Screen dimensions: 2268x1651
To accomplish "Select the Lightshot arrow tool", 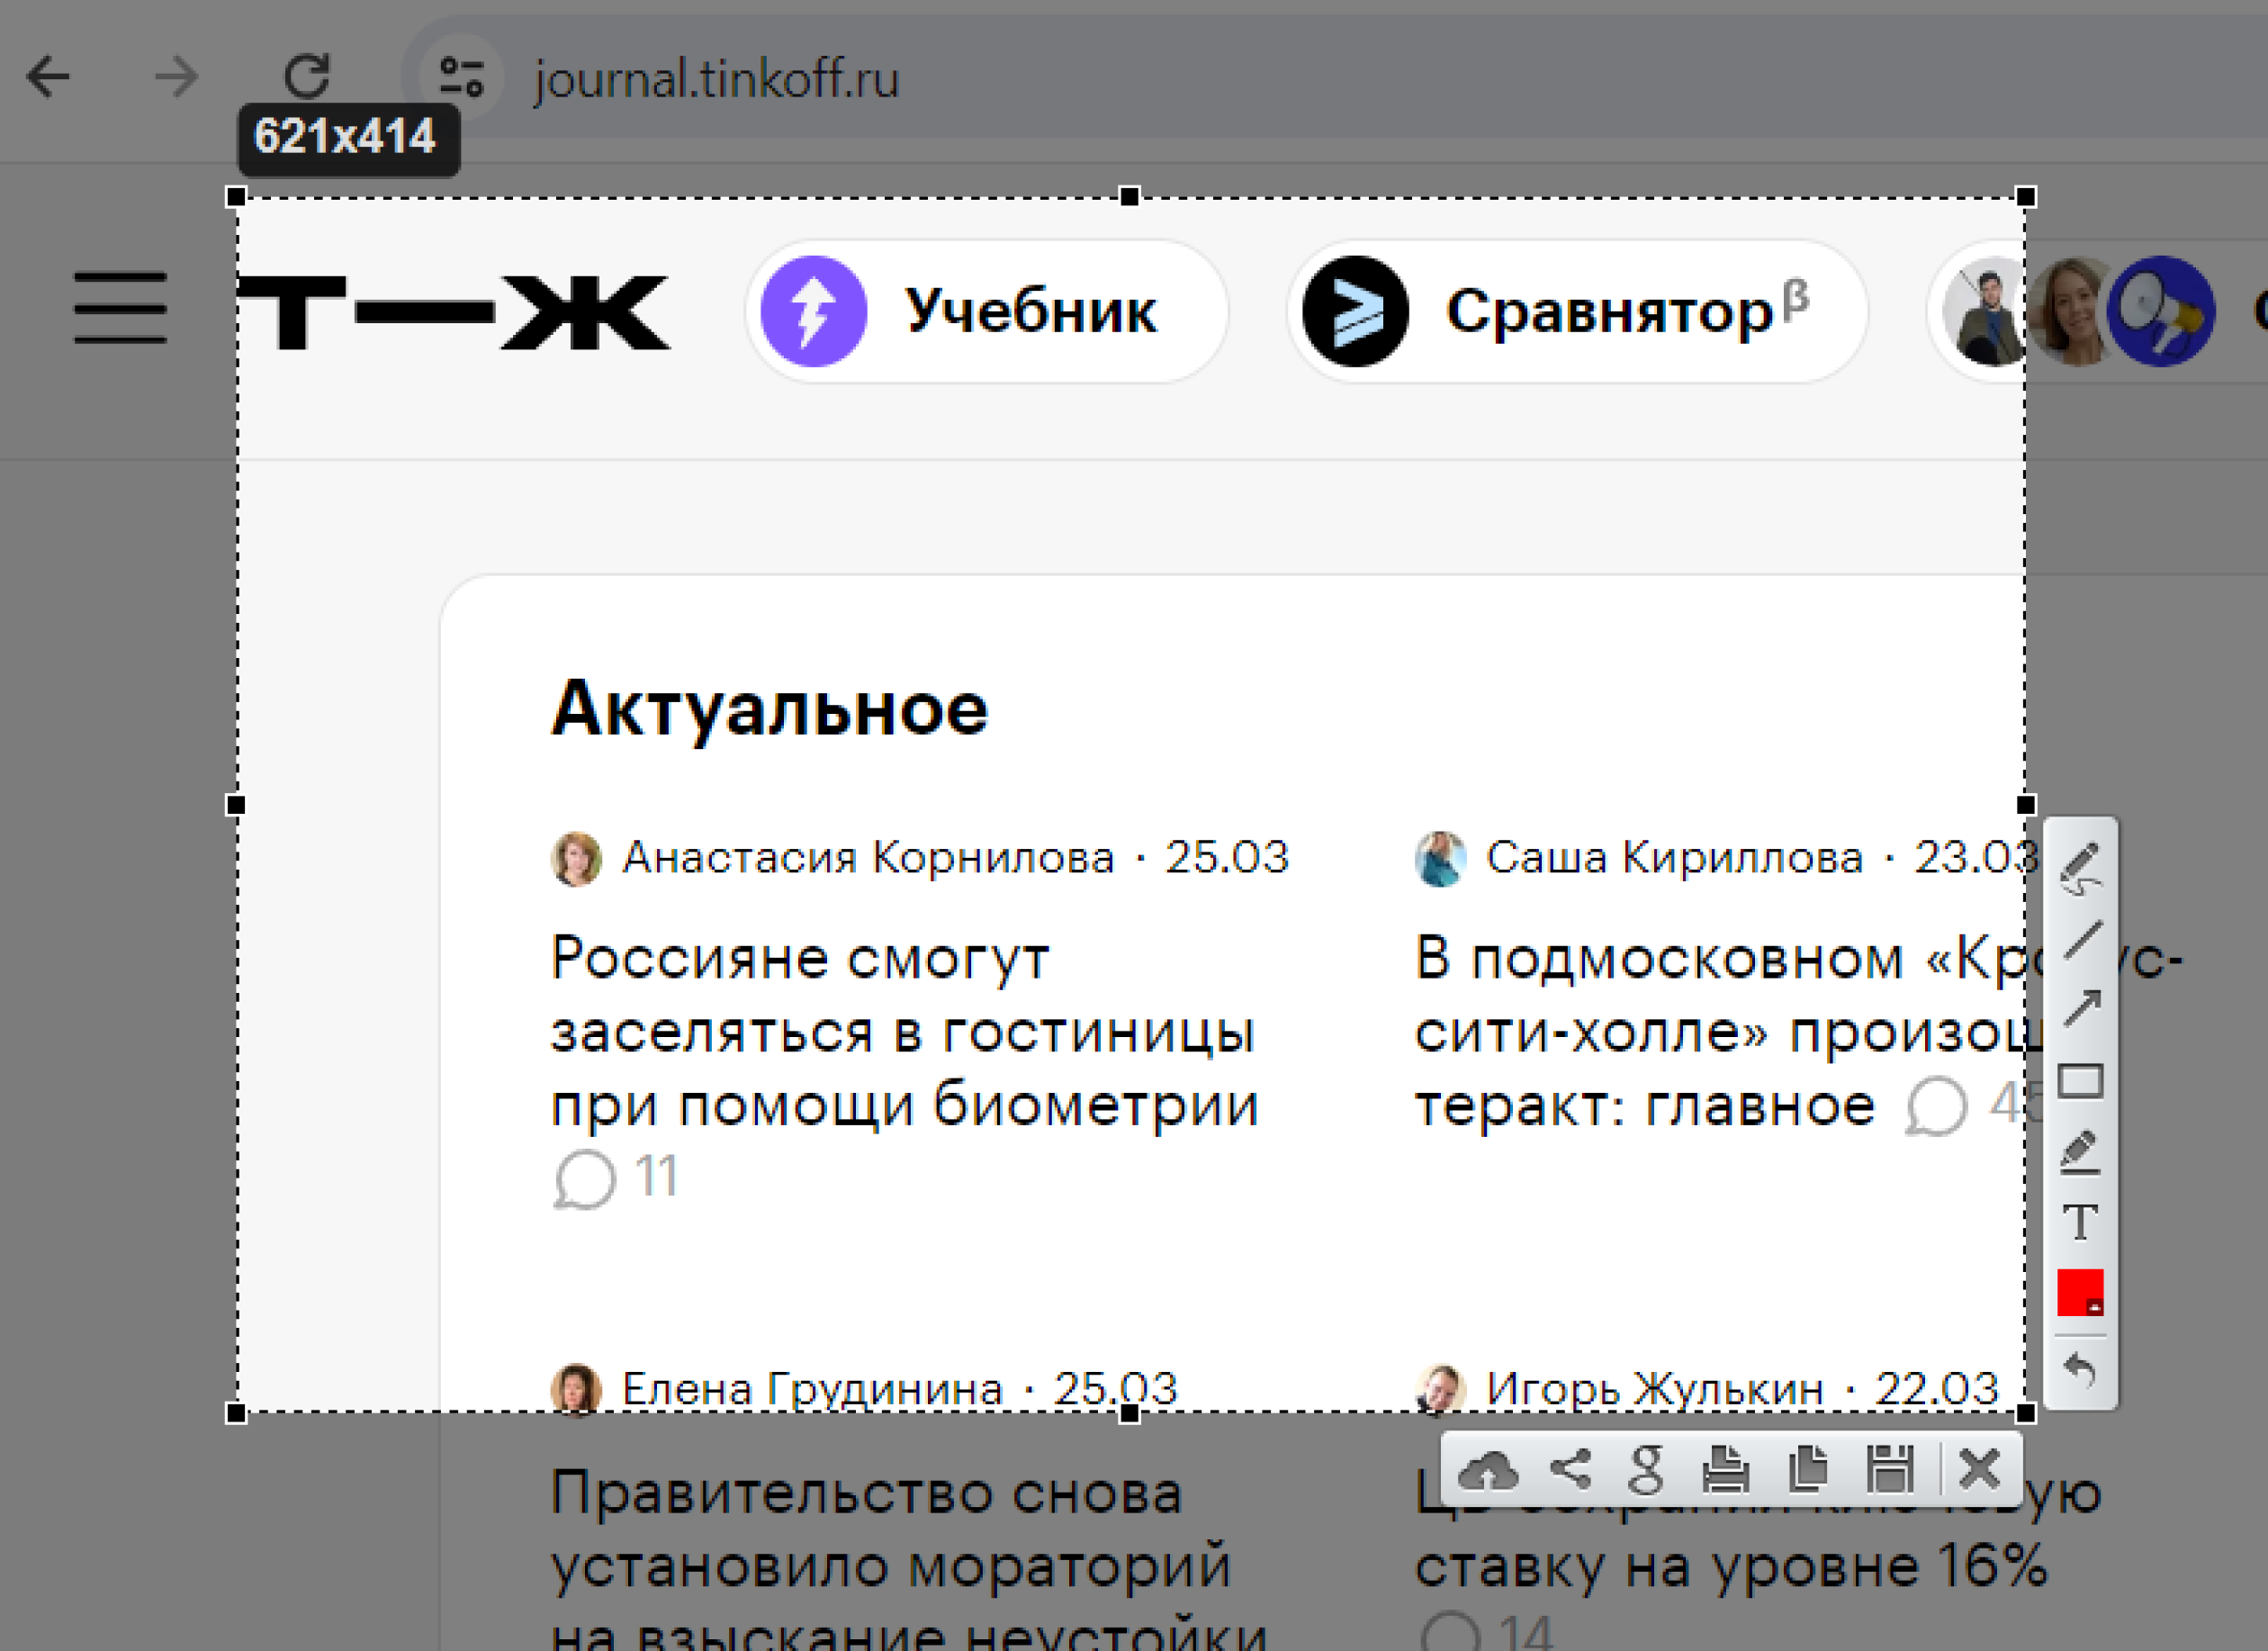I will pyautogui.click(x=2081, y=1009).
